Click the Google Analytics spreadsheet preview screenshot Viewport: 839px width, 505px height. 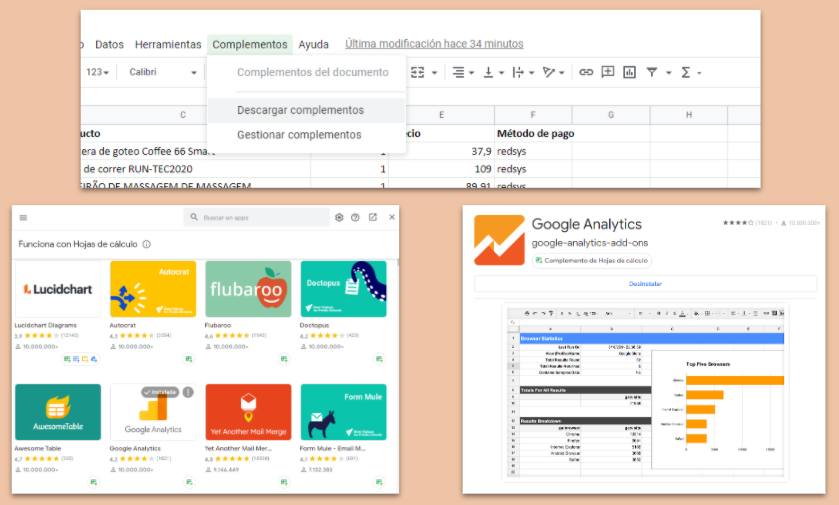click(x=645, y=392)
